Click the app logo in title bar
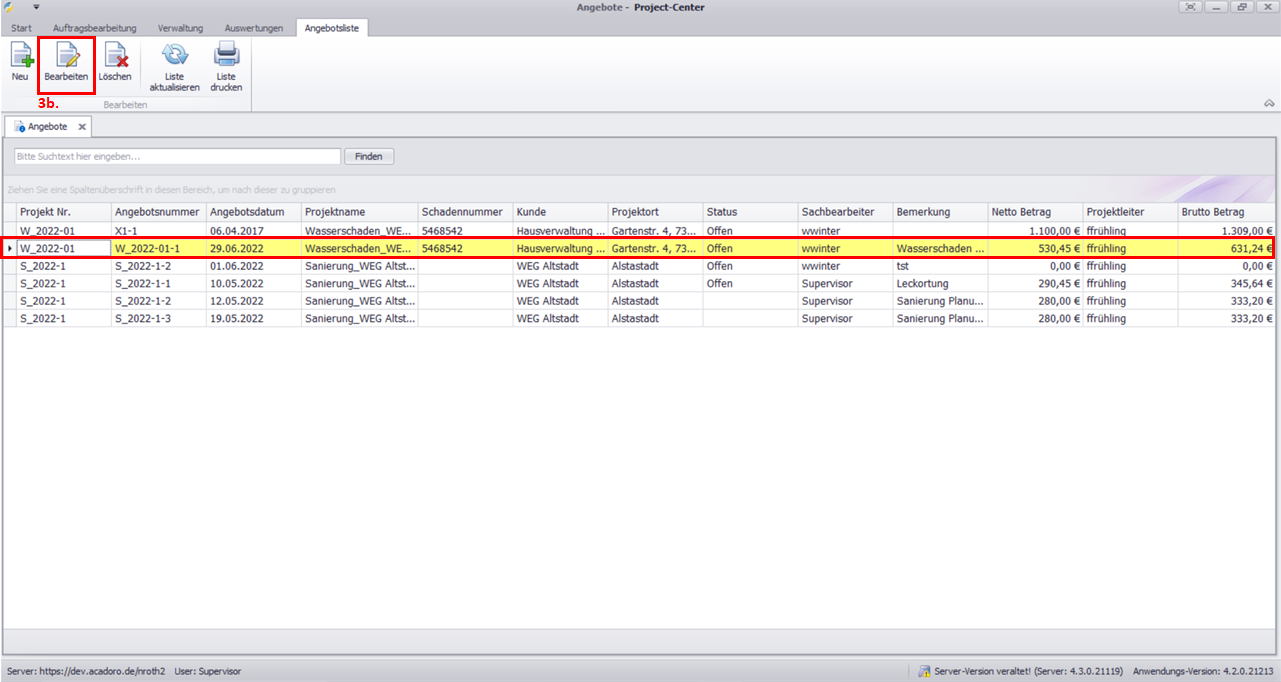This screenshot has height=682, width=1281. (x=10, y=7)
